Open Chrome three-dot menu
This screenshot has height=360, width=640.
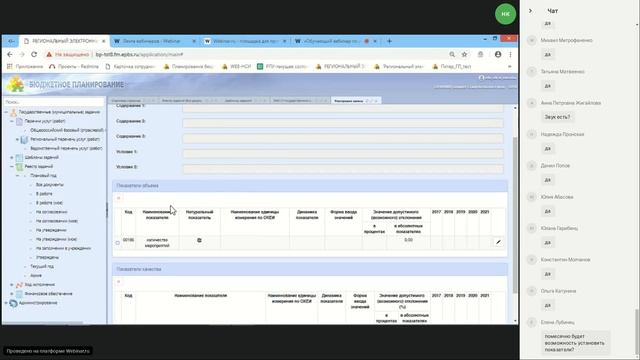510,54
